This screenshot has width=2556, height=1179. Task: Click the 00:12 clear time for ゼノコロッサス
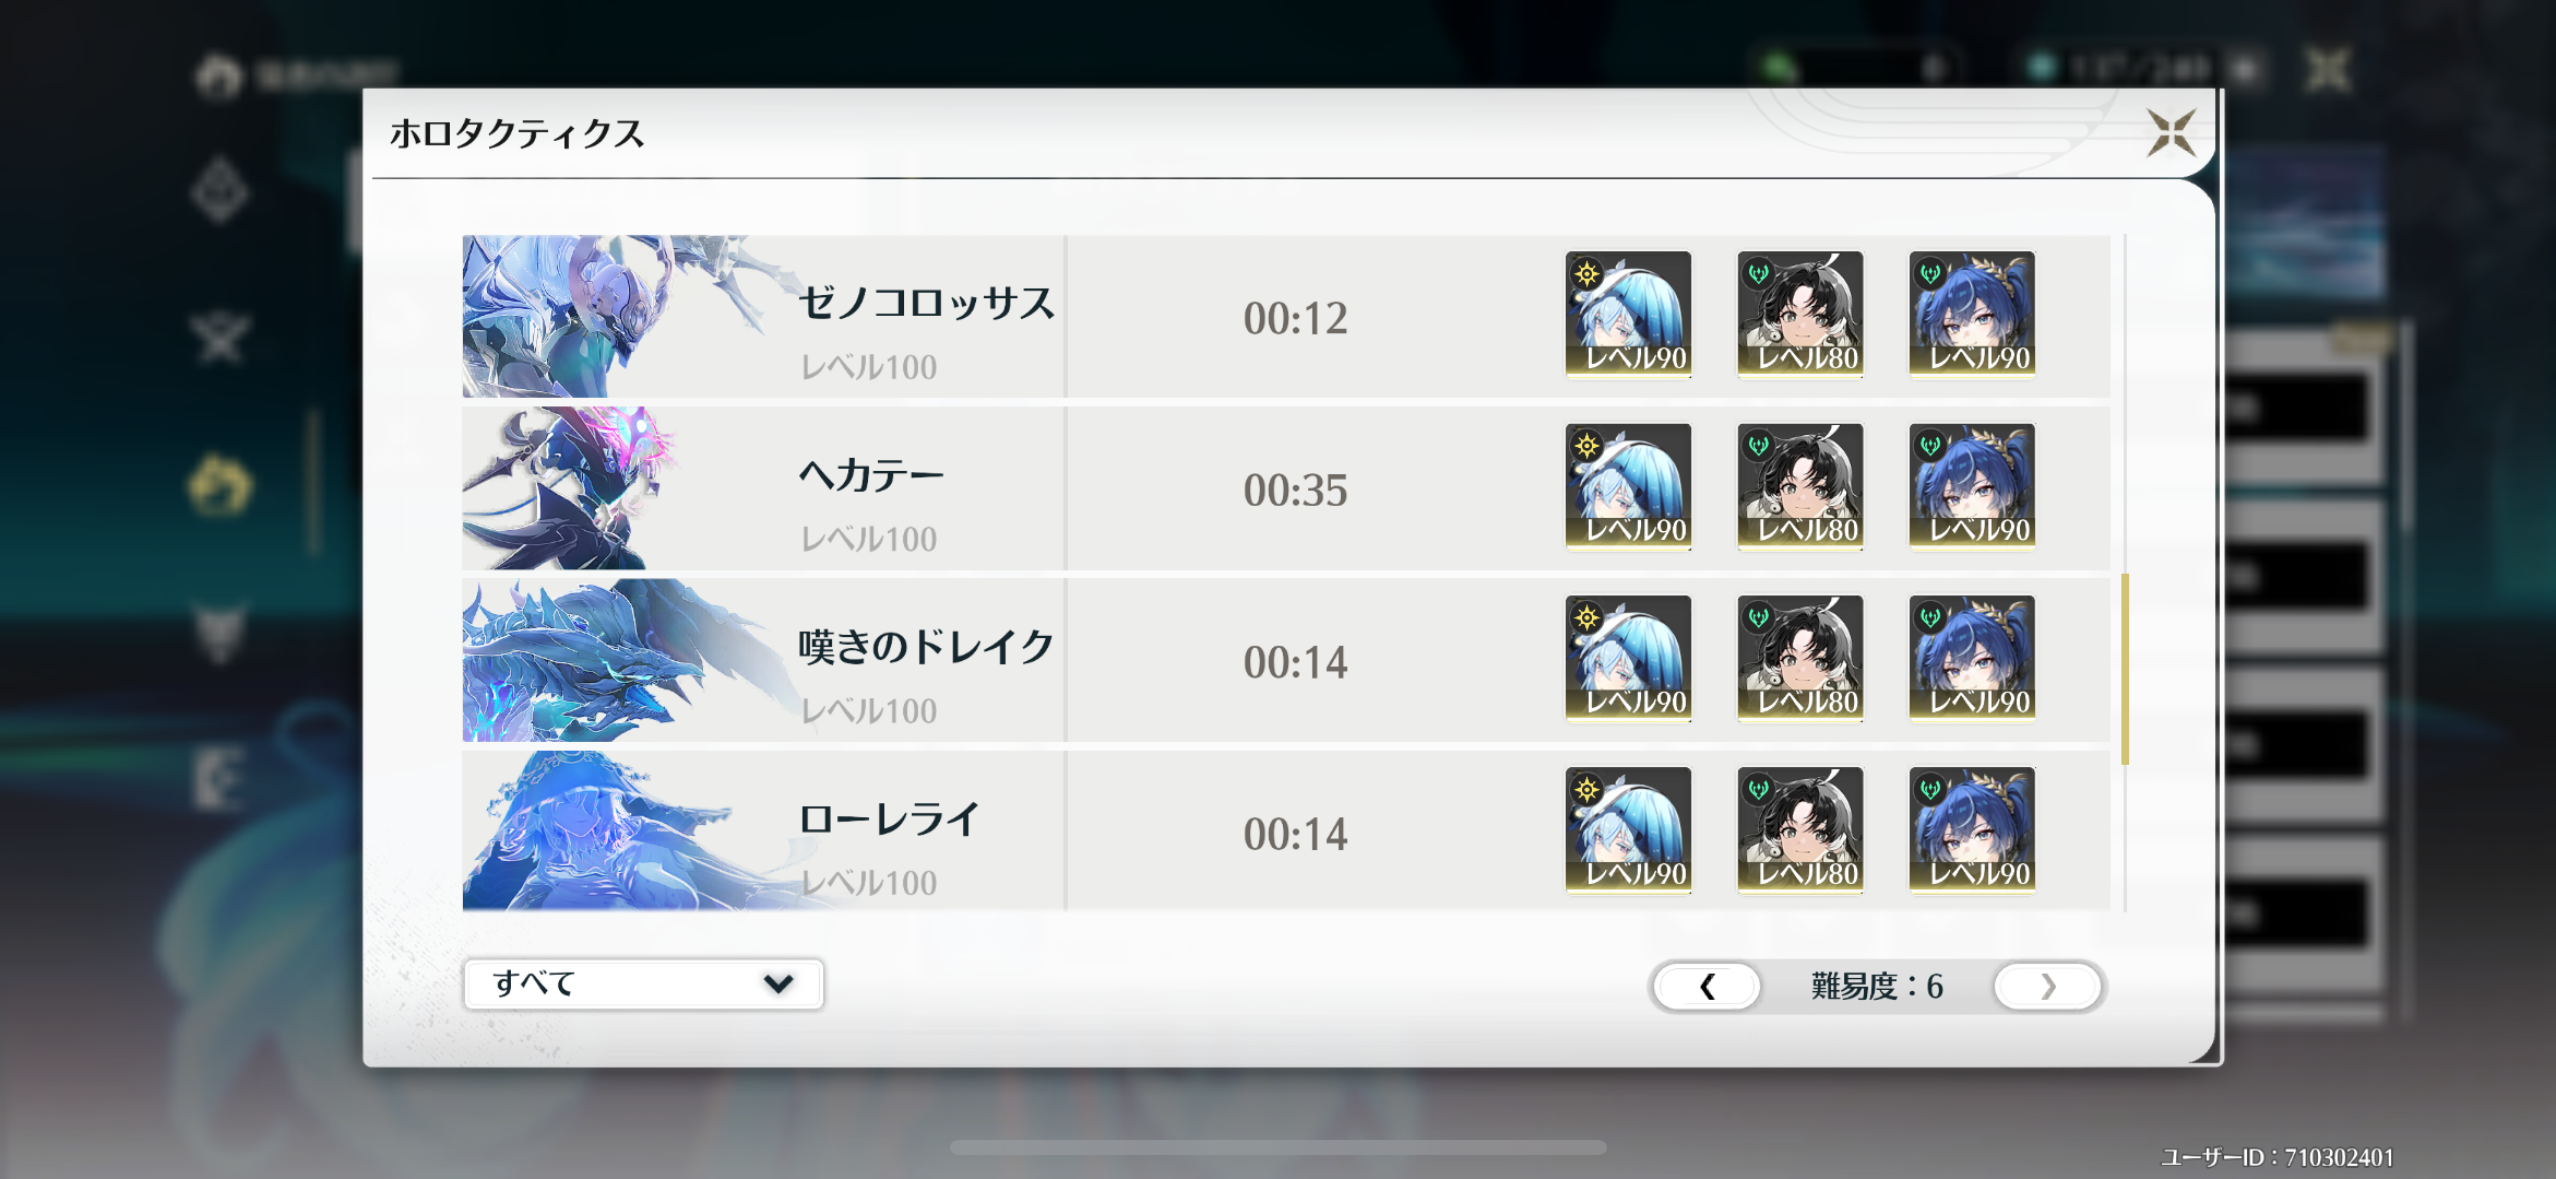(1295, 319)
